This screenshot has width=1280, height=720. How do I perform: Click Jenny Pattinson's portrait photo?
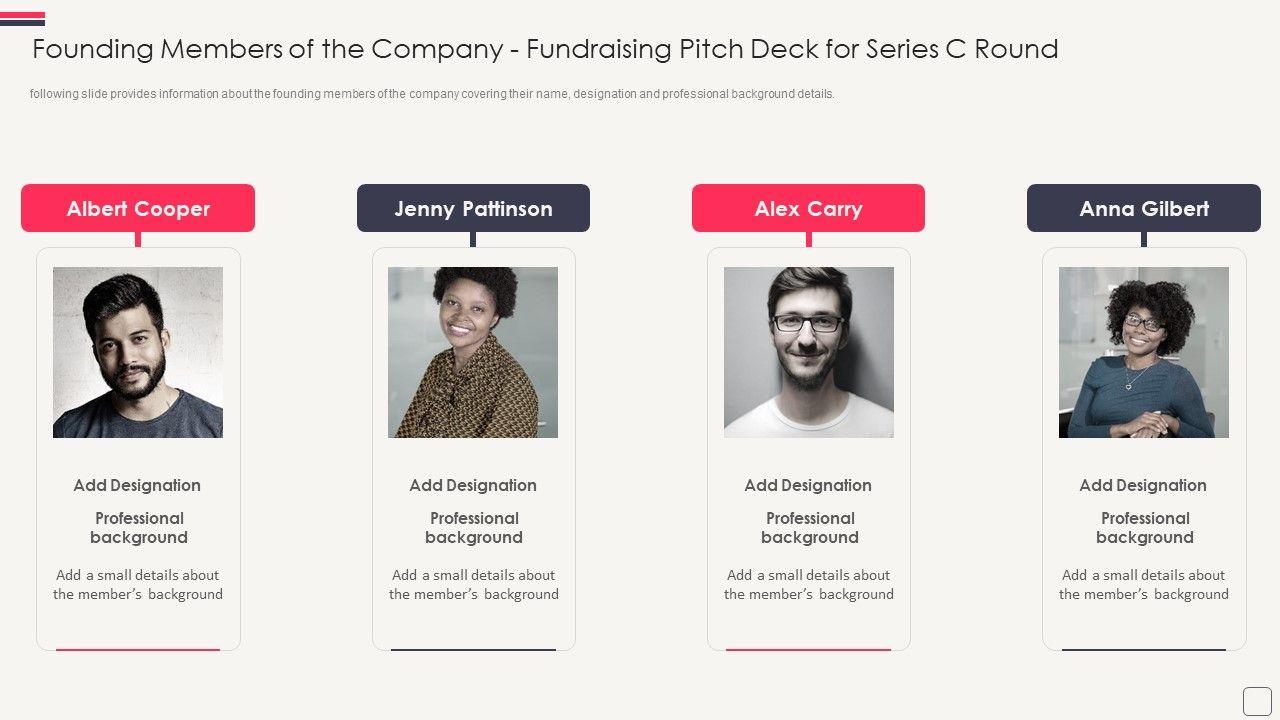click(473, 352)
